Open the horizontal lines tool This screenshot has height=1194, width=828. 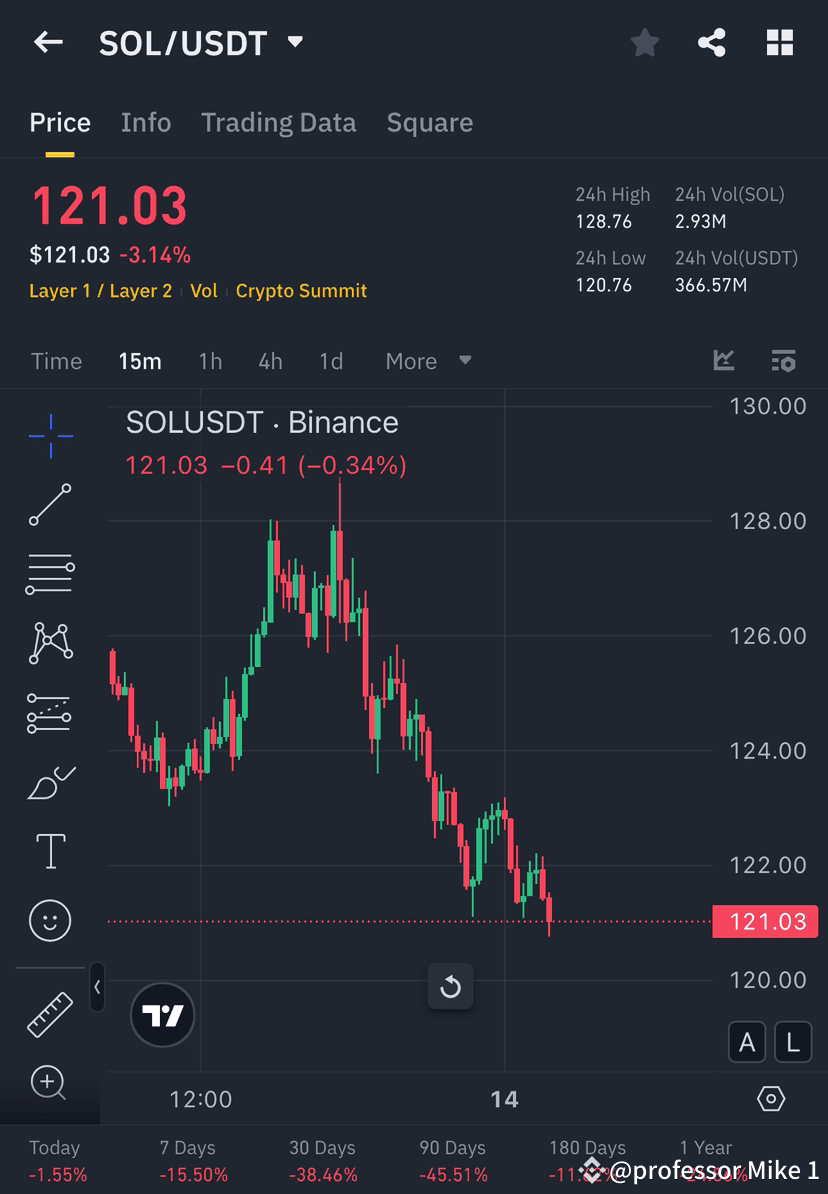50,574
